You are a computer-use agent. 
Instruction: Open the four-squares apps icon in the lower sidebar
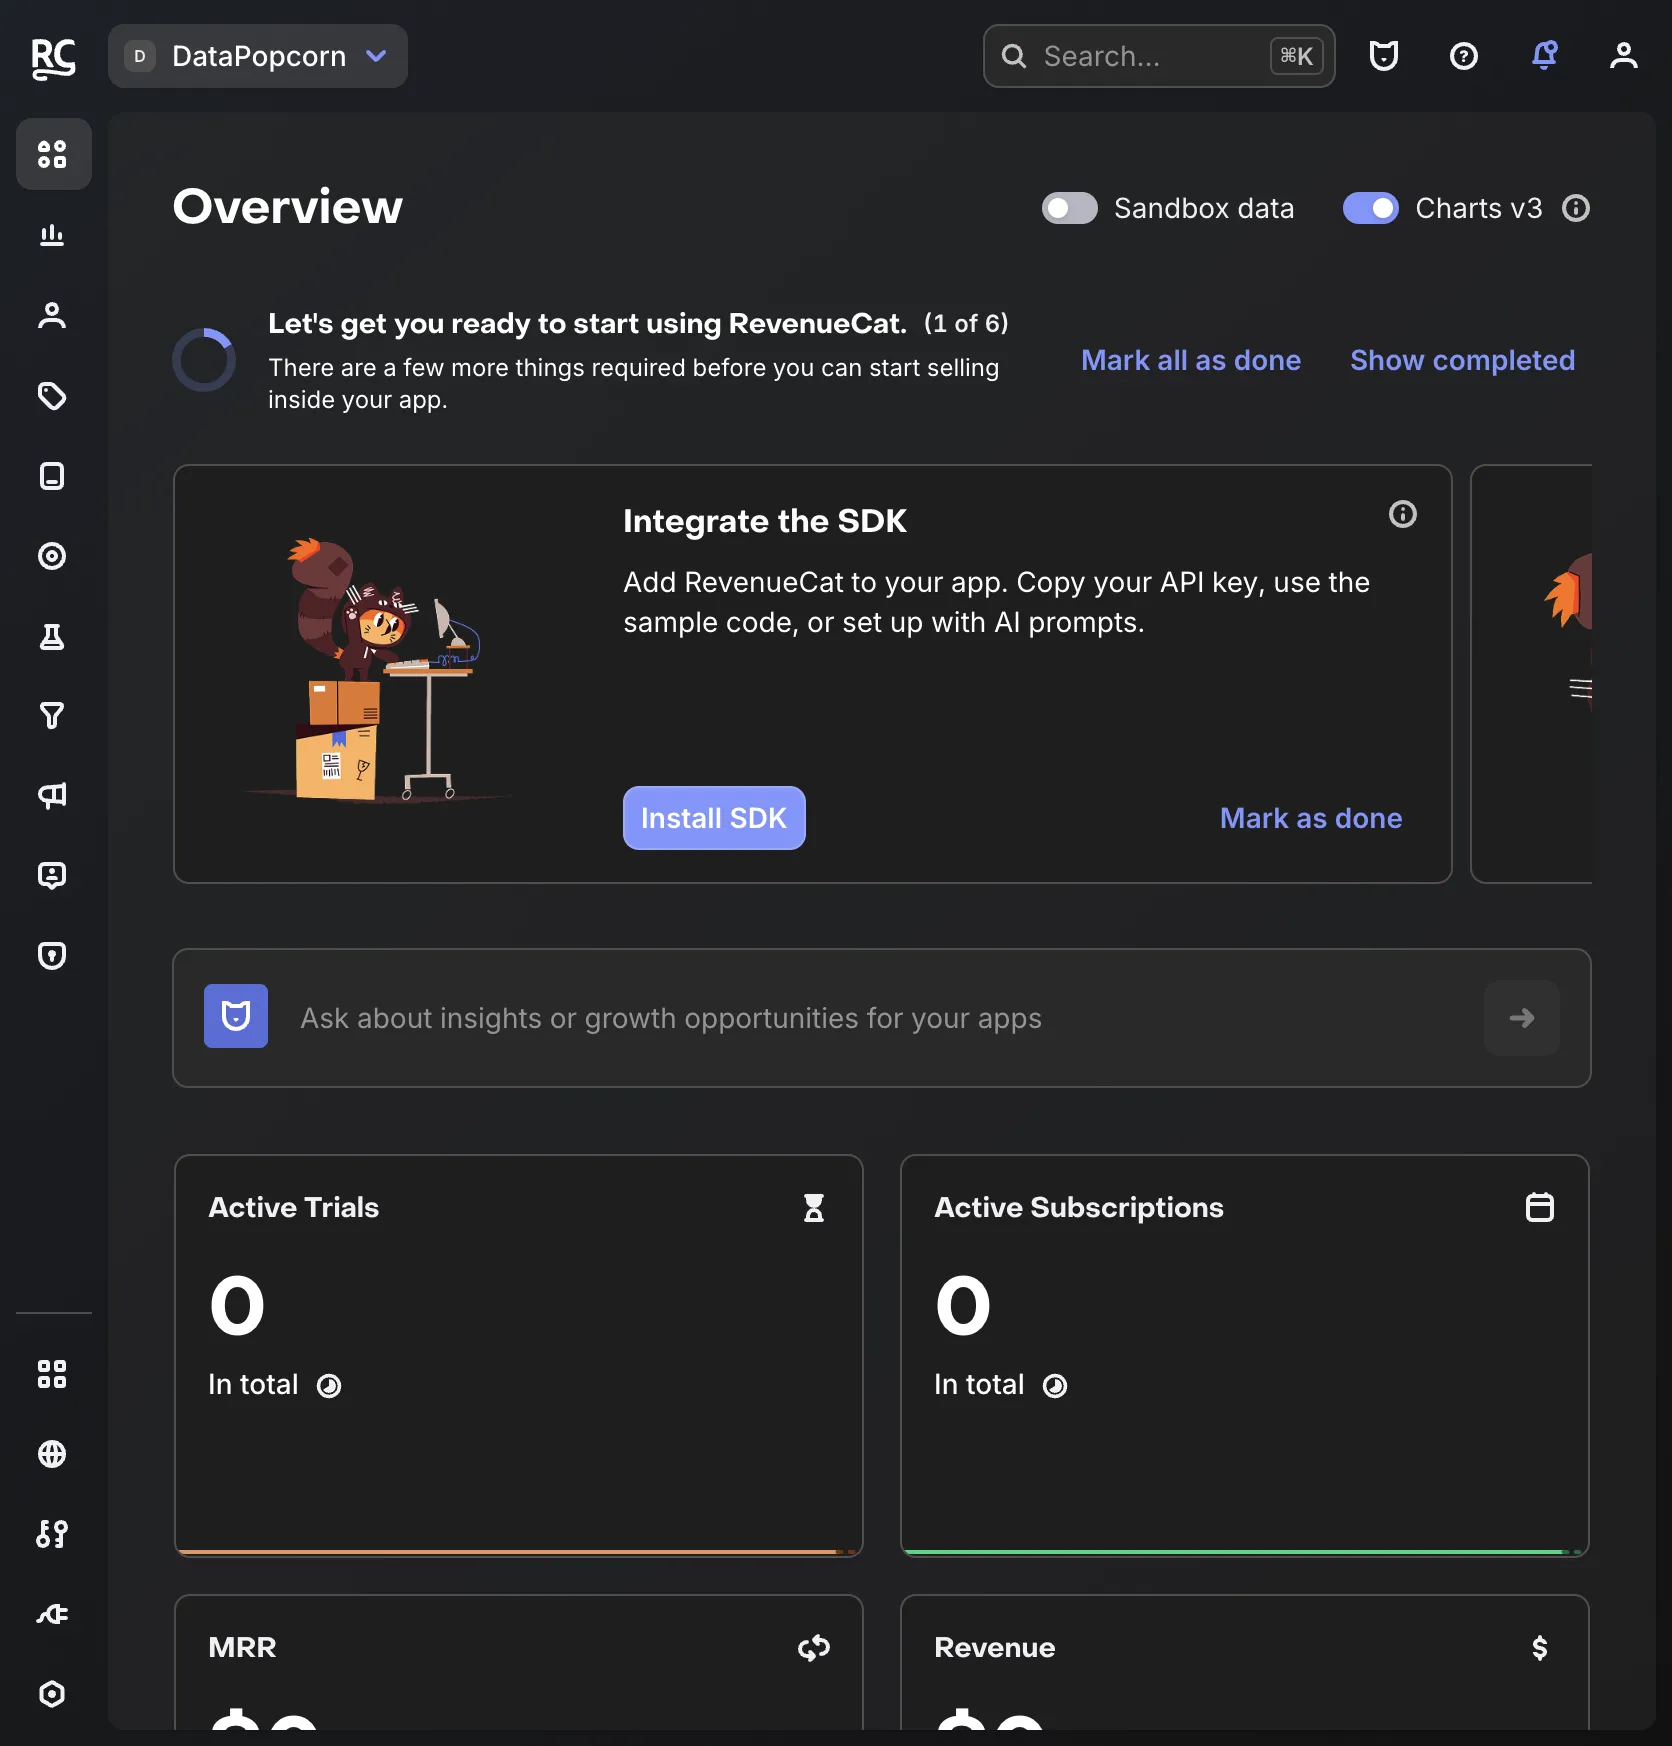[x=52, y=1374]
